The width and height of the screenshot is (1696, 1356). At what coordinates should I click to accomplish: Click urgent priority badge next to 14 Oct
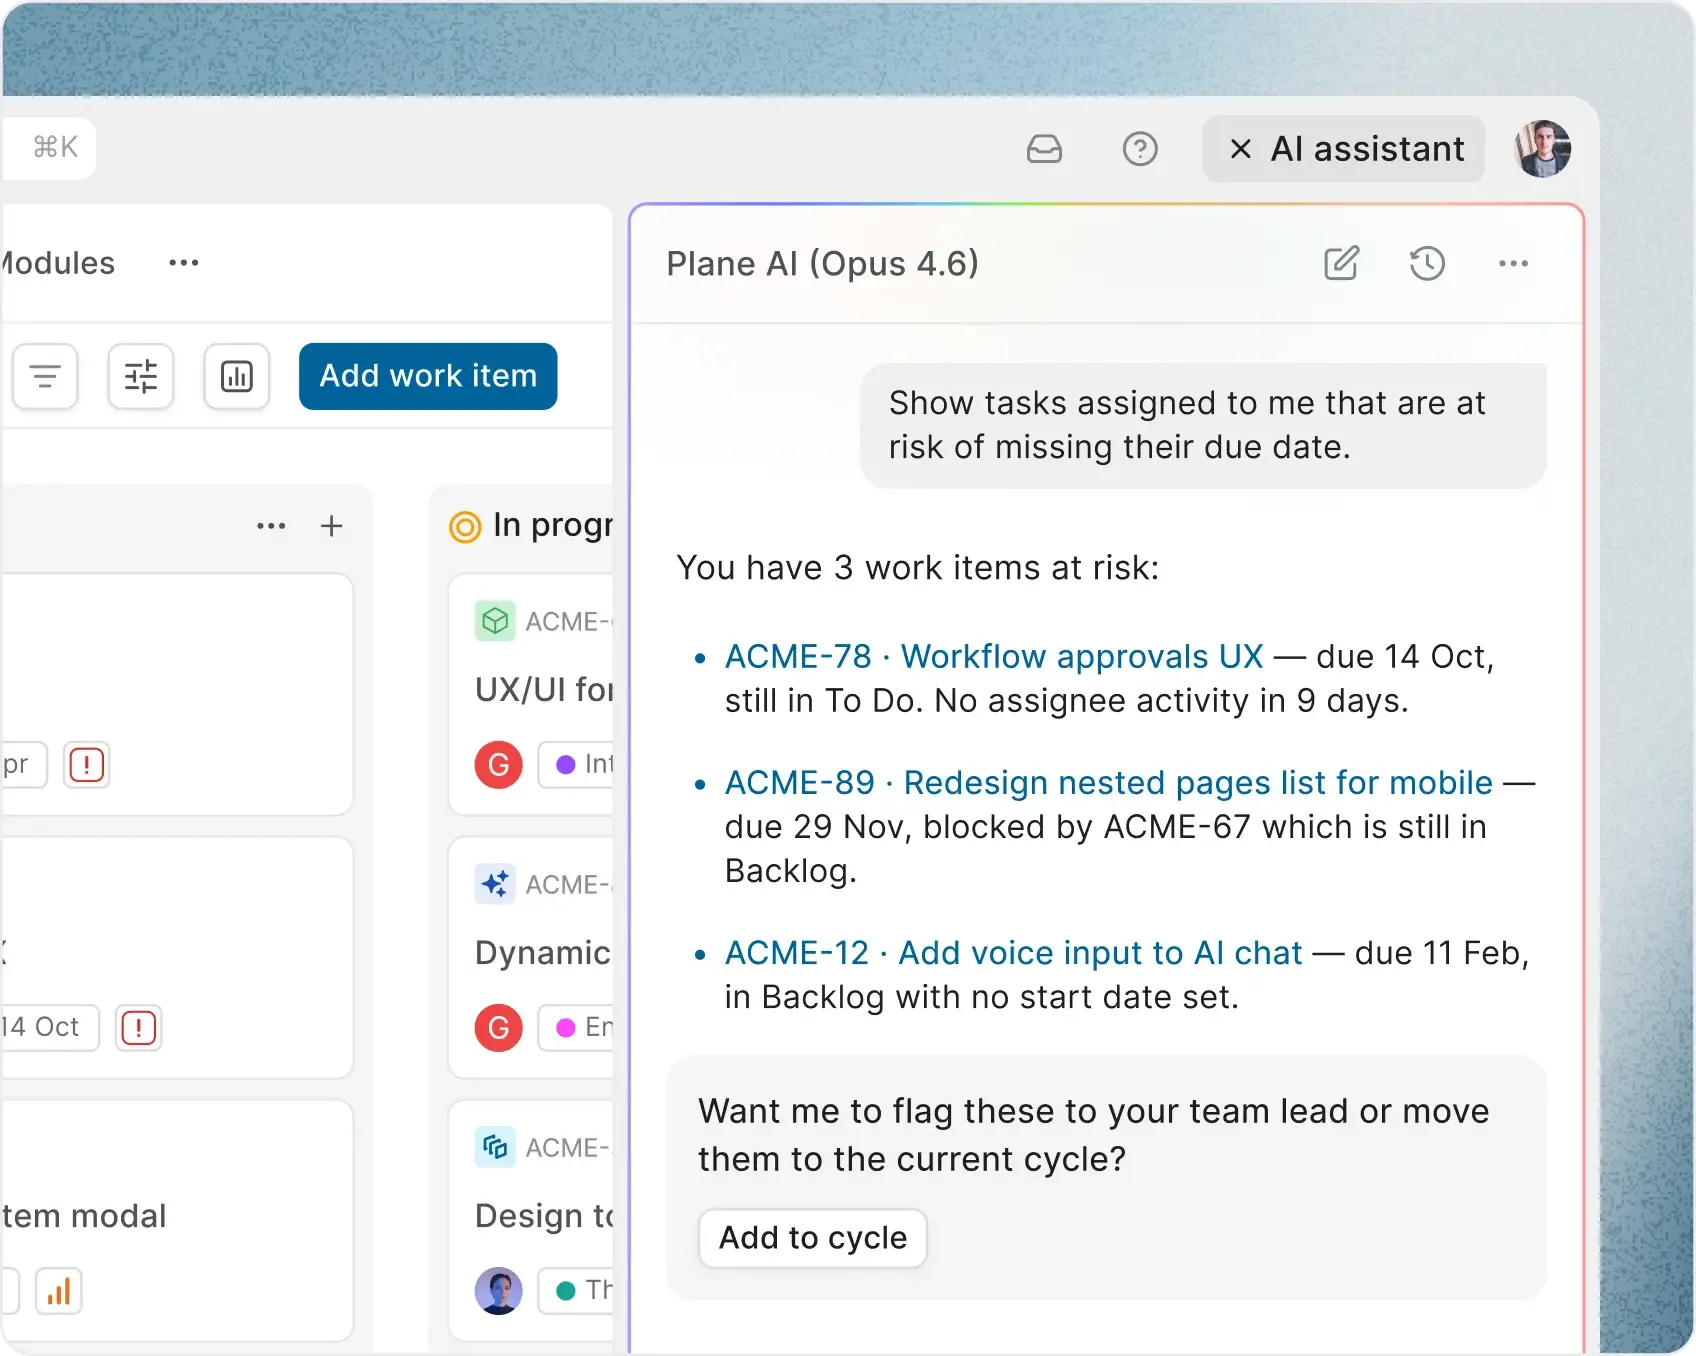pyautogui.click(x=138, y=1027)
